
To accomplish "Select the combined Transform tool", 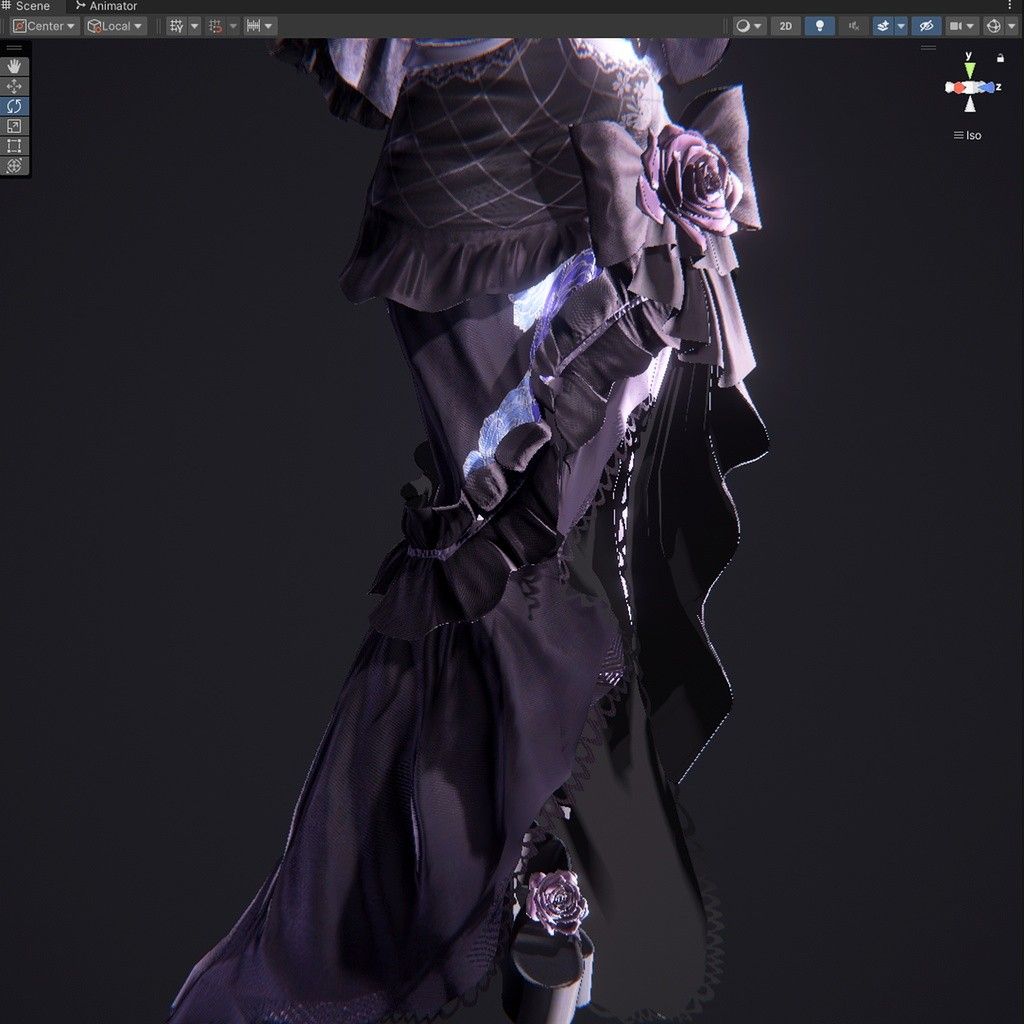I will coord(14,166).
